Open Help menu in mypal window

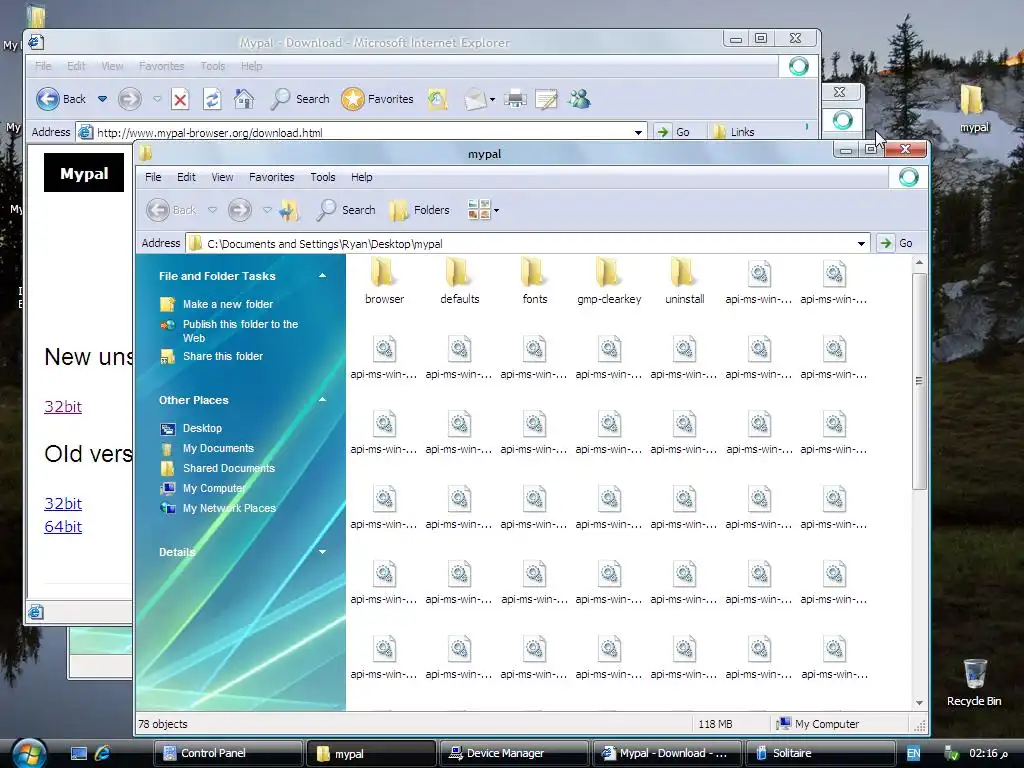[x=361, y=178]
